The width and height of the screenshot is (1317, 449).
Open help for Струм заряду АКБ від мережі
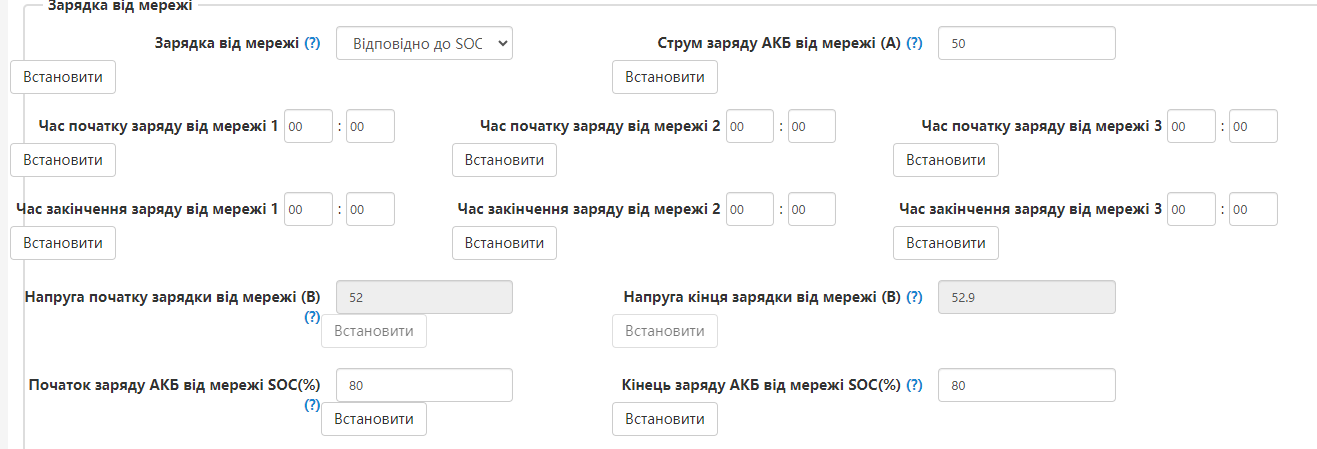(914, 44)
